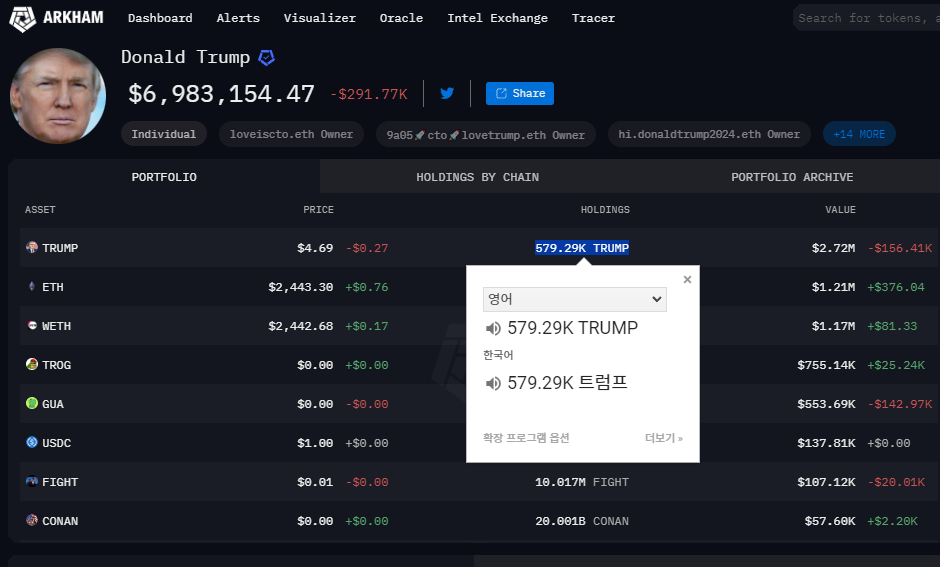940x567 pixels.
Task: Click the TRUMP token icon
Action: pos(32,248)
